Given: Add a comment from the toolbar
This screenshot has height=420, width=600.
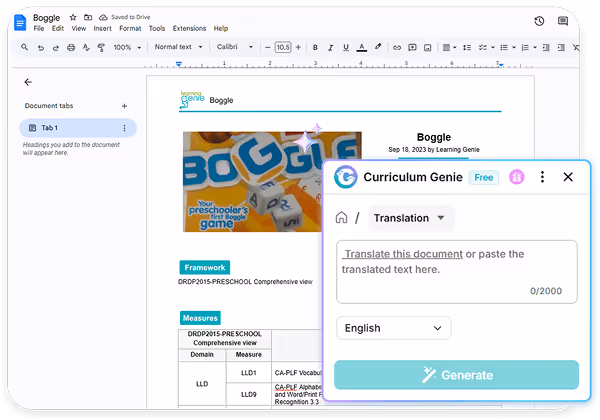Looking at the screenshot, I should tap(412, 47).
